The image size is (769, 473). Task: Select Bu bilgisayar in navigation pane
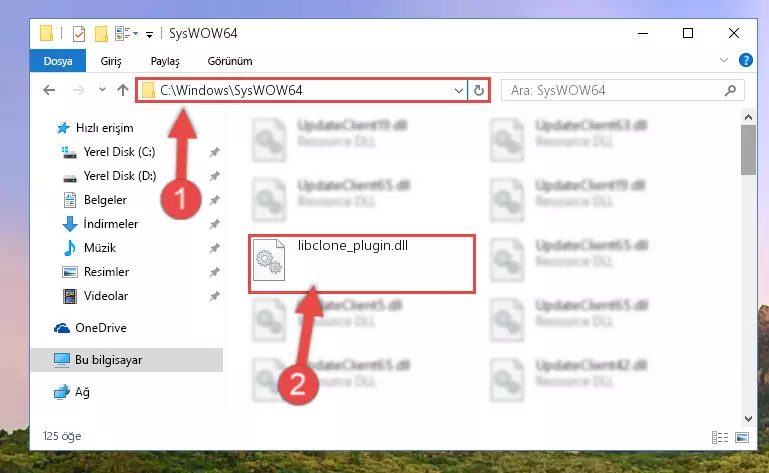pyautogui.click(x=127, y=360)
